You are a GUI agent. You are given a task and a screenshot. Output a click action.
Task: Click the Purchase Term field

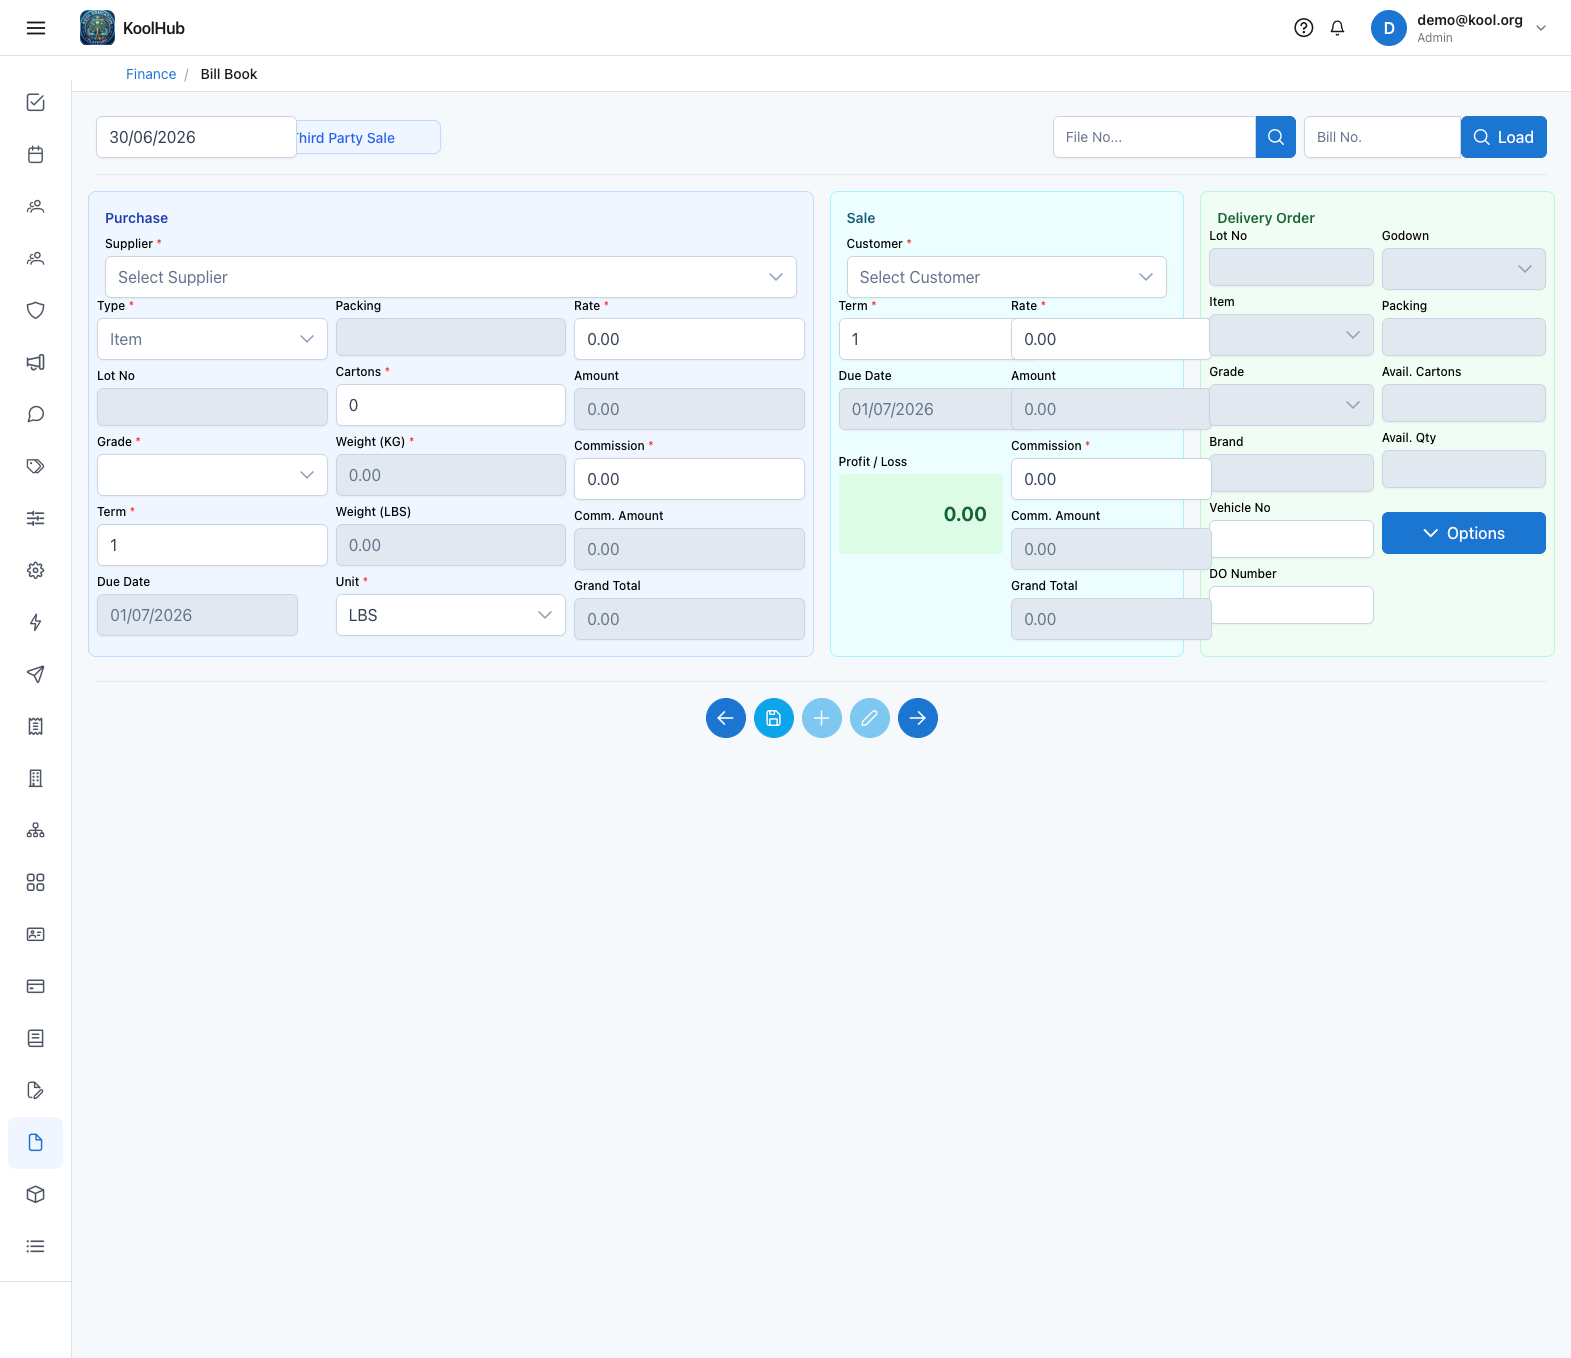(212, 545)
